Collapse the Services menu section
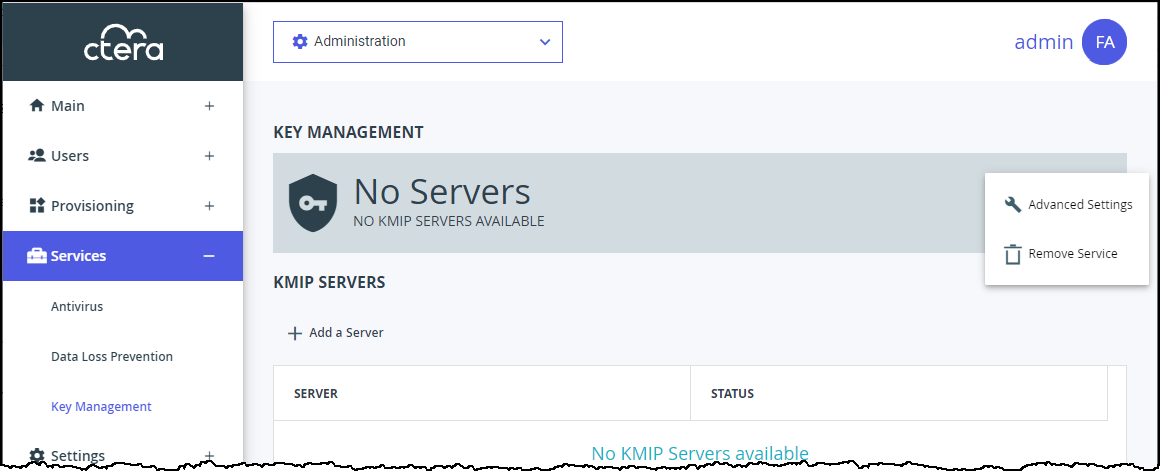The height and width of the screenshot is (471, 1160). coord(209,256)
